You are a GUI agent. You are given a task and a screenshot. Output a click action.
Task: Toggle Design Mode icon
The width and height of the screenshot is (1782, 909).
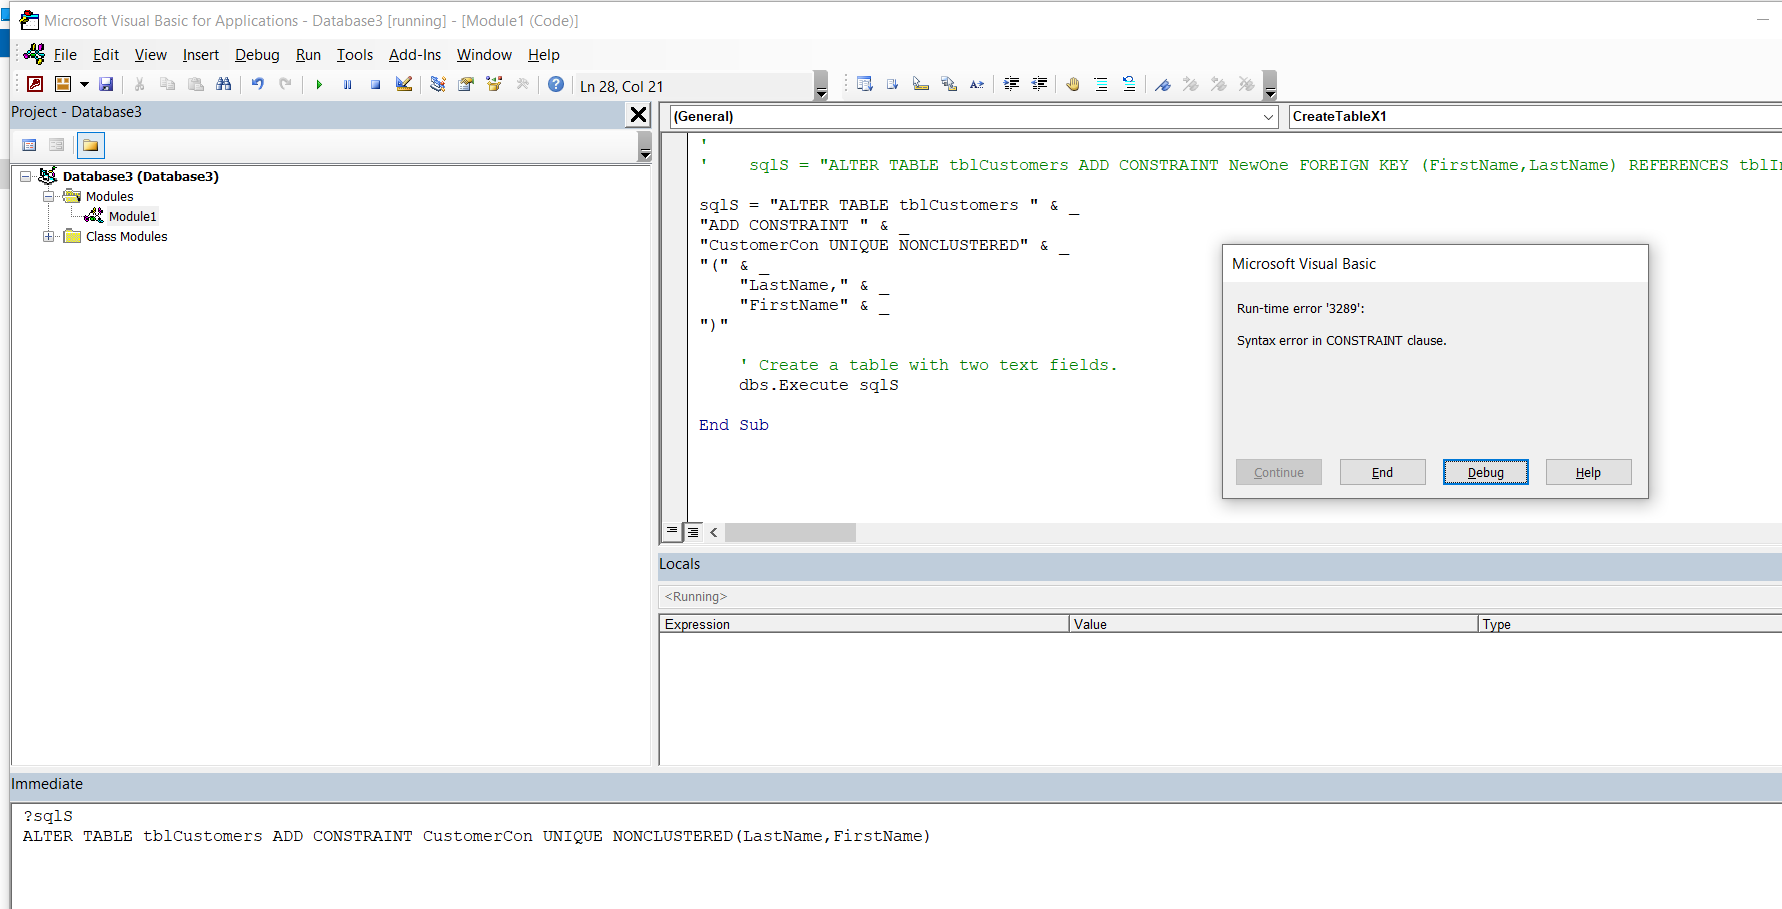tap(404, 85)
